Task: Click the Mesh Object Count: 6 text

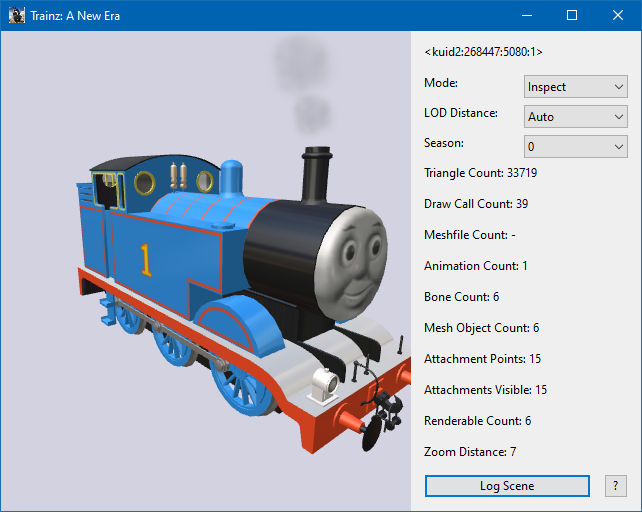Action: tap(482, 328)
